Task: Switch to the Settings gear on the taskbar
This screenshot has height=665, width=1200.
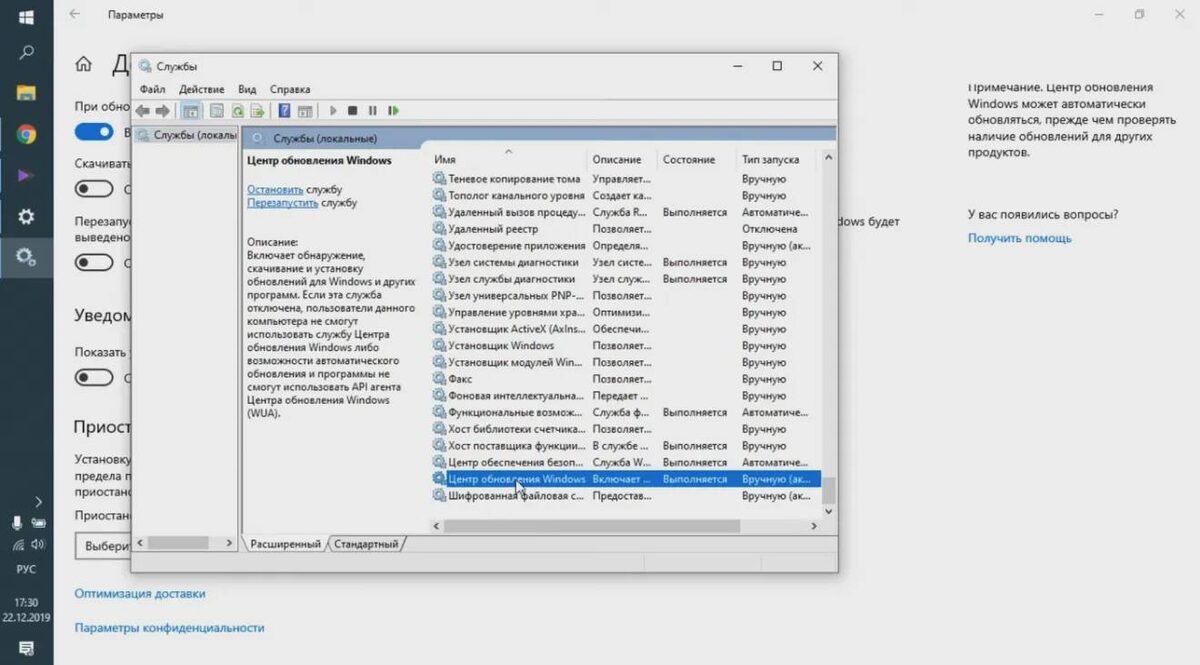Action: point(26,216)
